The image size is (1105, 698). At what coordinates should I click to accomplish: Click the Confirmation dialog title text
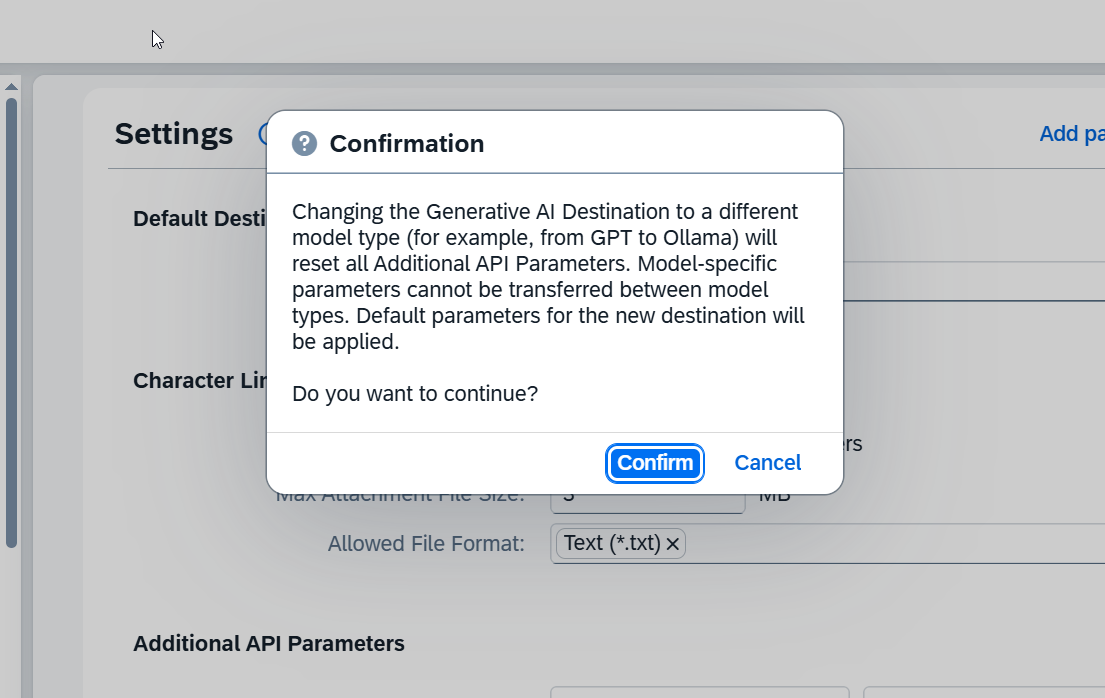406,144
